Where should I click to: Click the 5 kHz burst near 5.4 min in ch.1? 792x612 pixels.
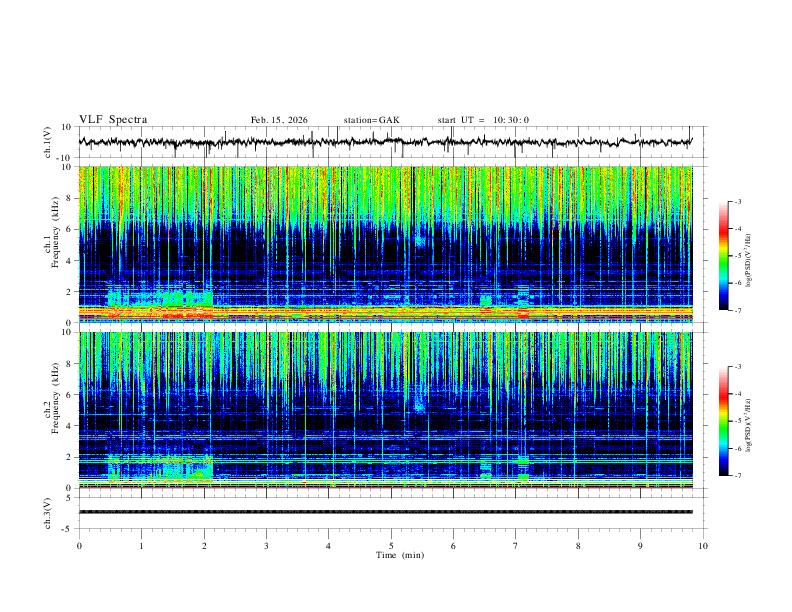coord(419,241)
